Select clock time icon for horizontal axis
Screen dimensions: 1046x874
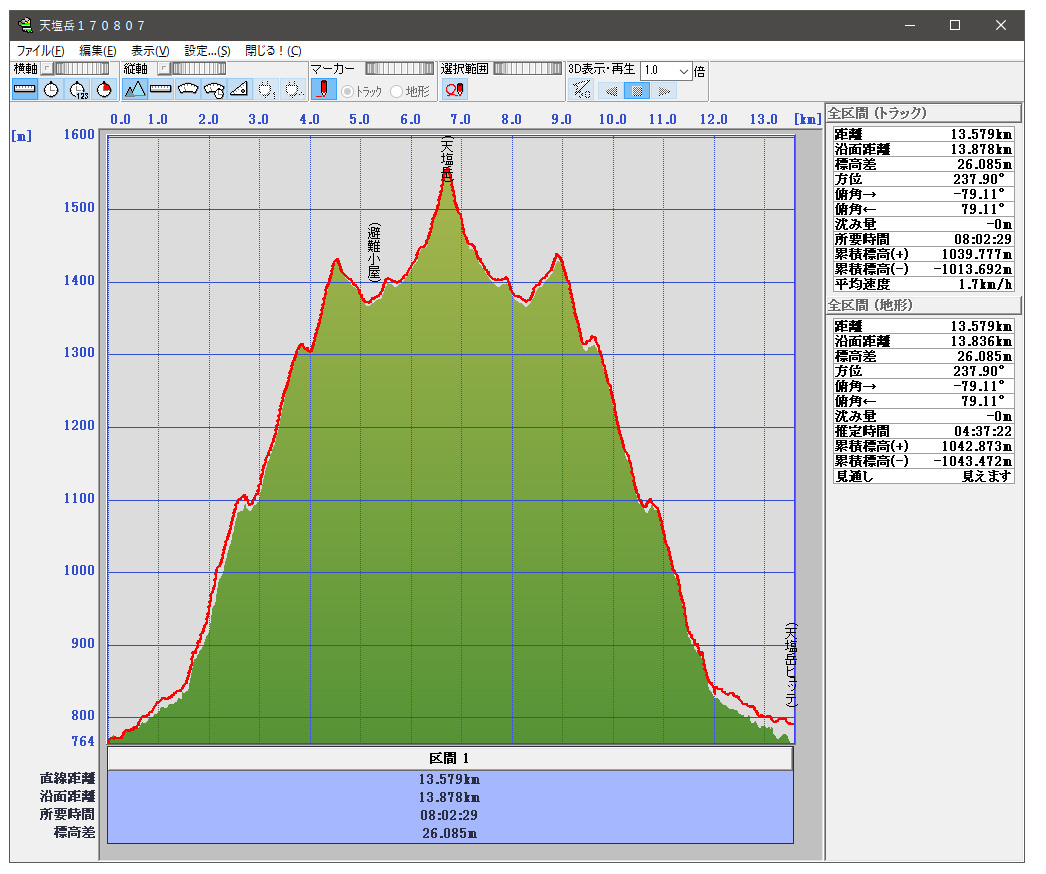tap(51, 90)
